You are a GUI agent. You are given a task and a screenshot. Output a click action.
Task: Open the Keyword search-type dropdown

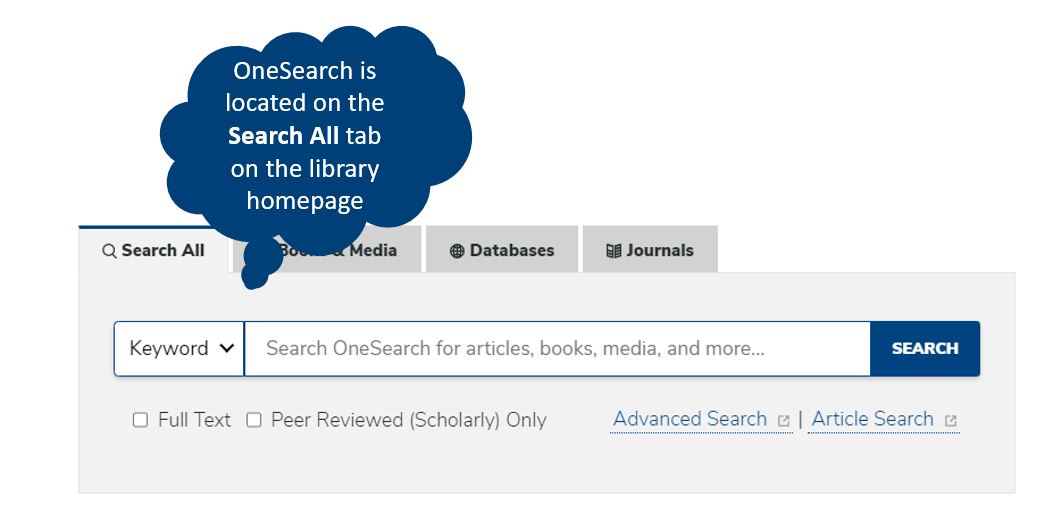179,348
